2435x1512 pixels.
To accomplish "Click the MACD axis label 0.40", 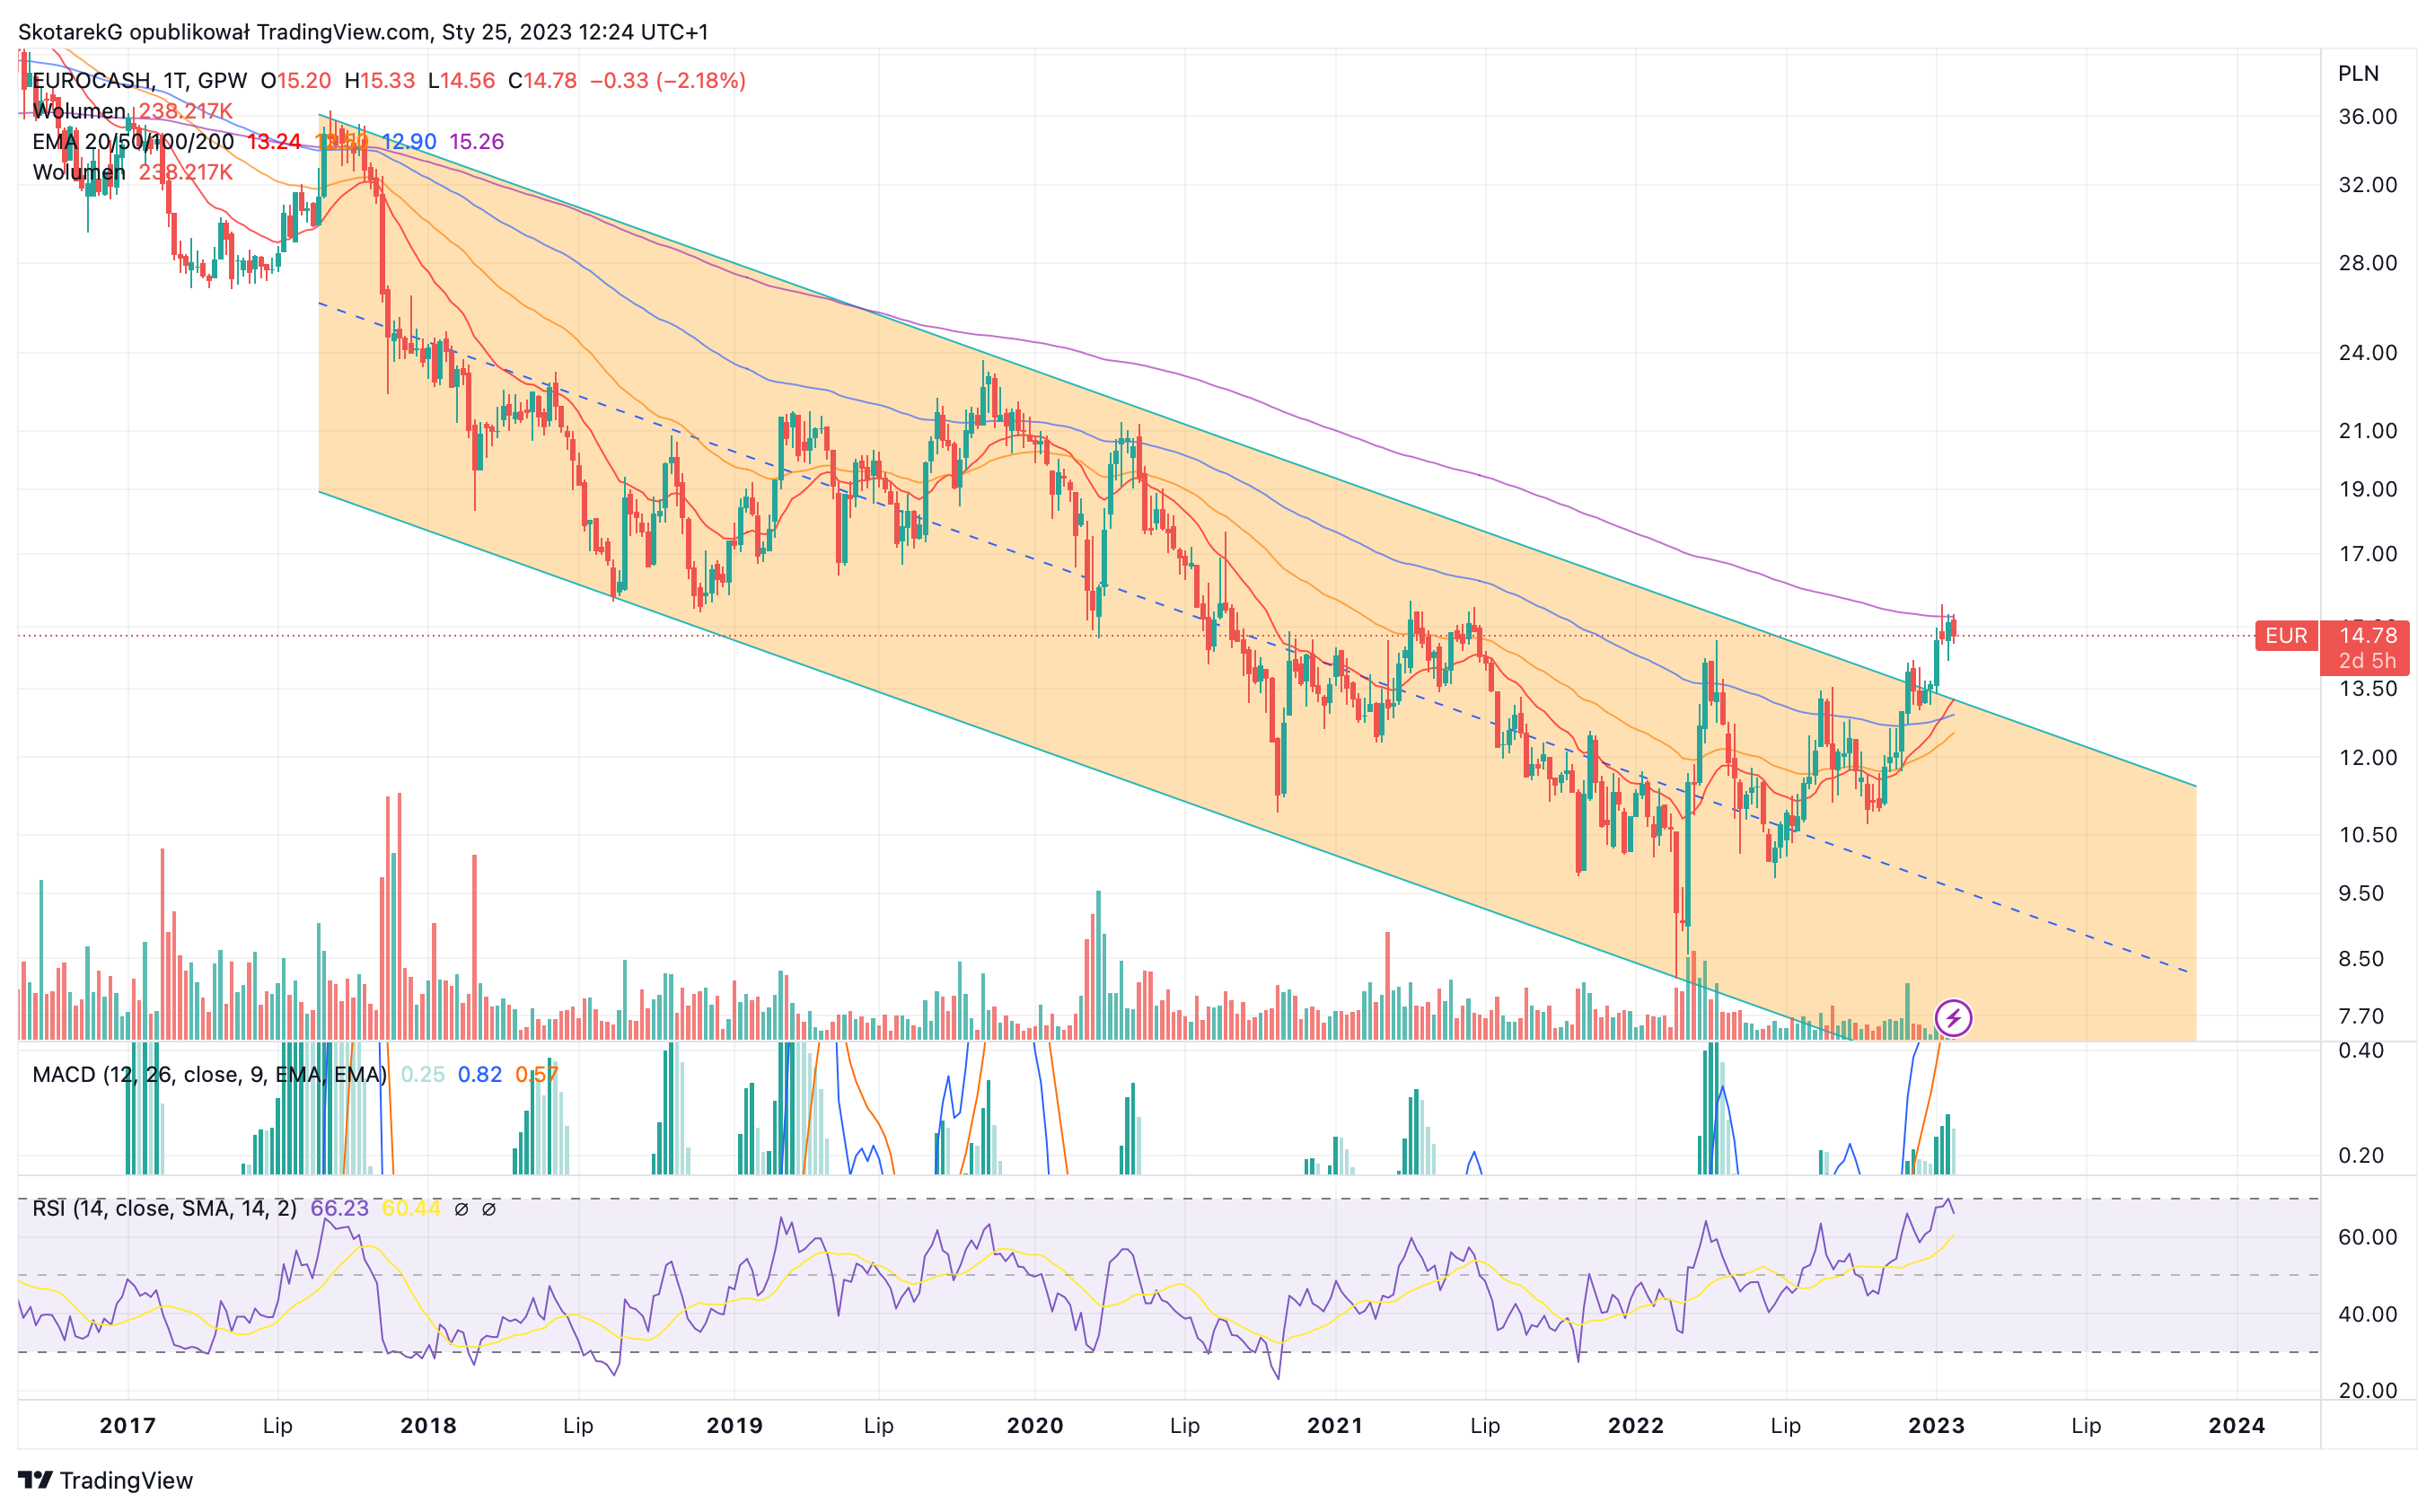I will pos(2361,1051).
